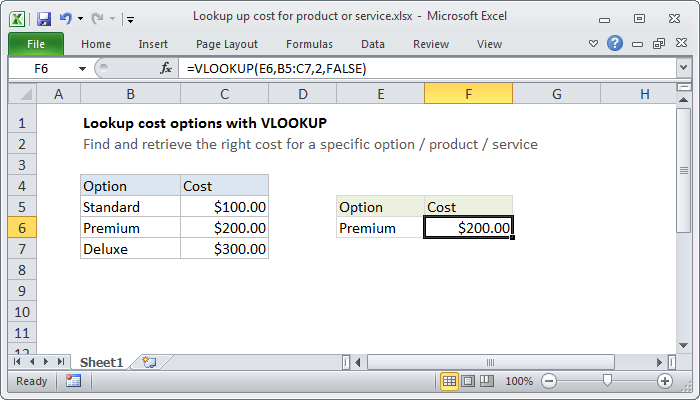Select row 6 header
700x400 pixels.
[22, 228]
